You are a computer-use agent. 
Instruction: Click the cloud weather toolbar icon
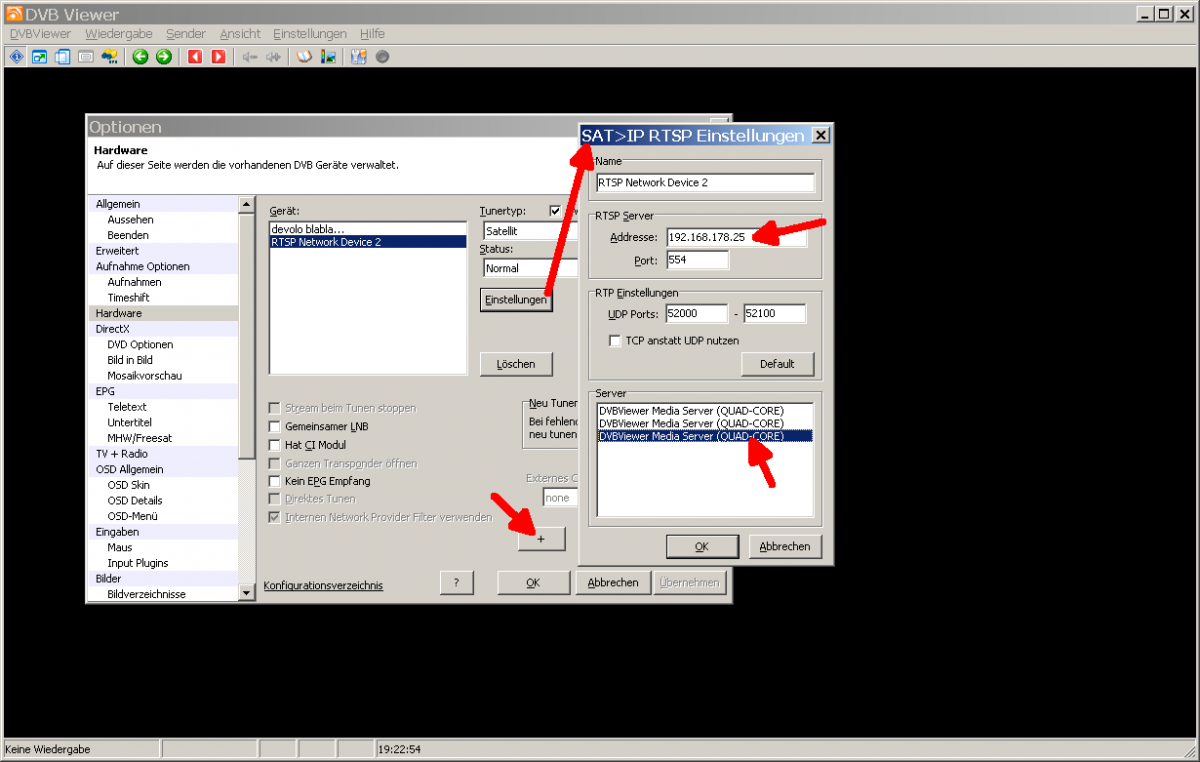(x=110, y=57)
